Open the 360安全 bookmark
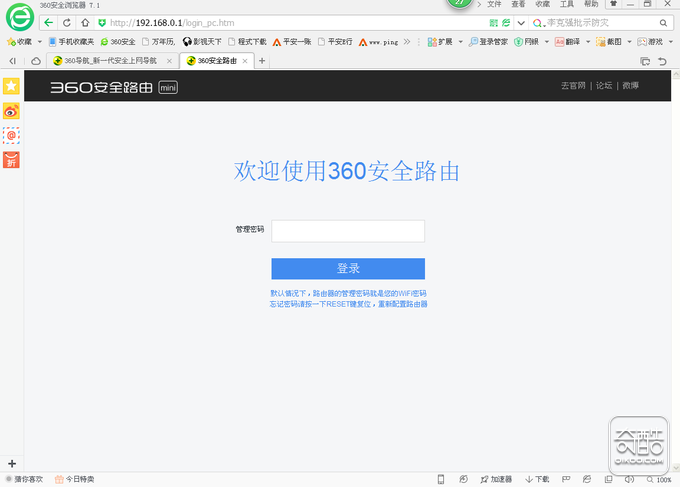The width and height of the screenshot is (680, 487). click(x=118, y=42)
